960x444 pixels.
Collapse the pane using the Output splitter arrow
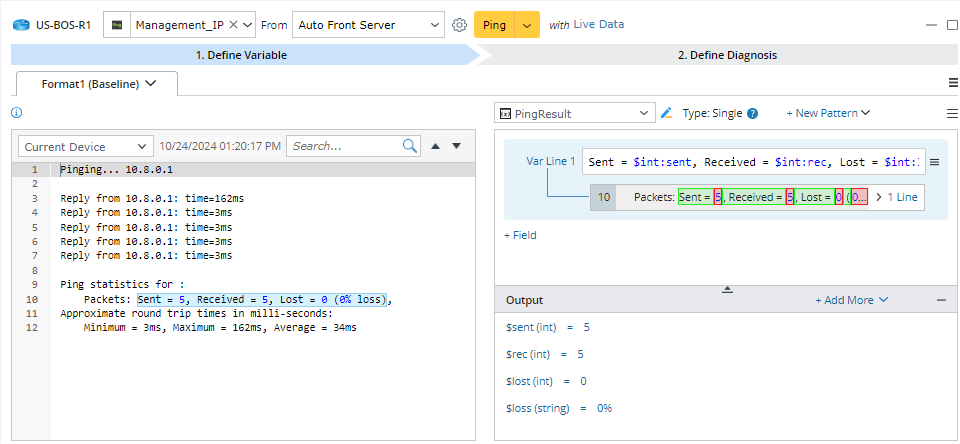[727, 289]
